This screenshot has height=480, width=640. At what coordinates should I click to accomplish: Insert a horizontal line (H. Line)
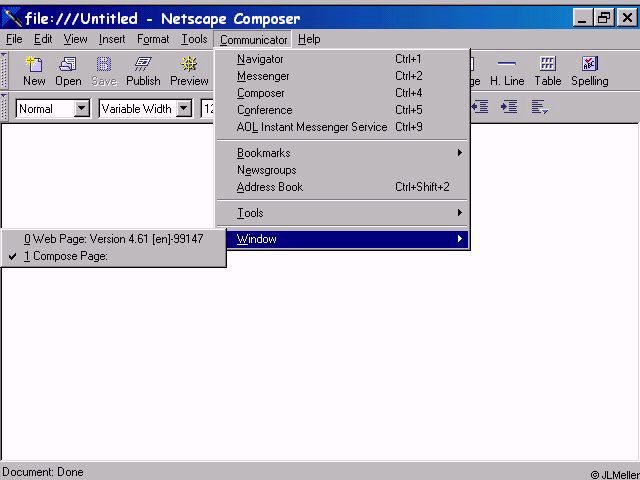(x=507, y=71)
